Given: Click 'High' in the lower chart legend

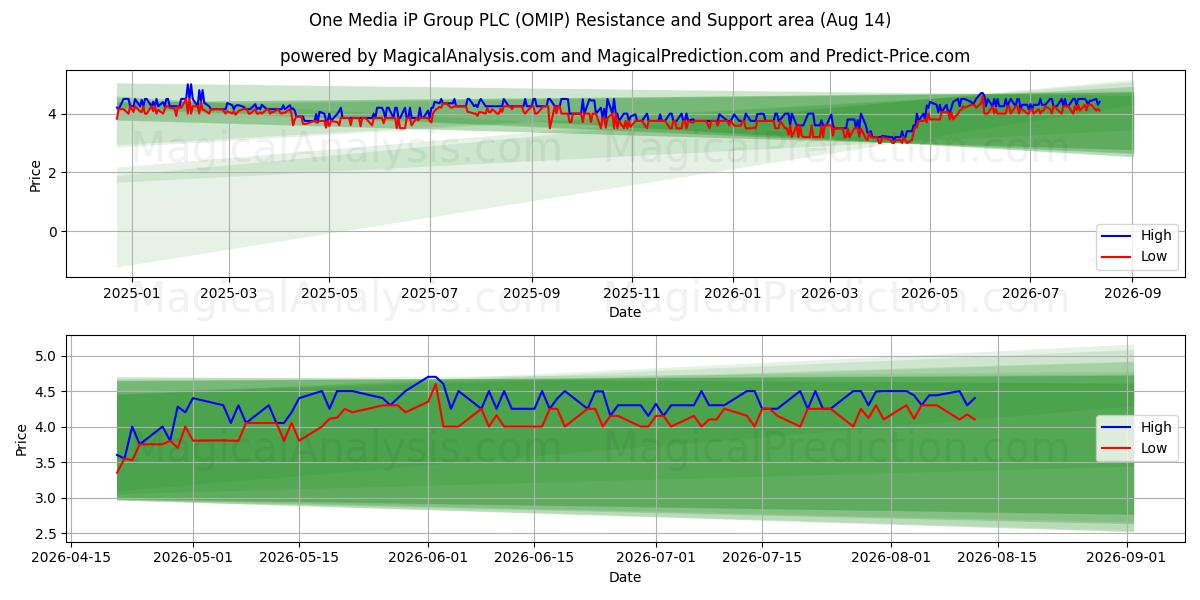Looking at the screenshot, I should (1155, 427).
